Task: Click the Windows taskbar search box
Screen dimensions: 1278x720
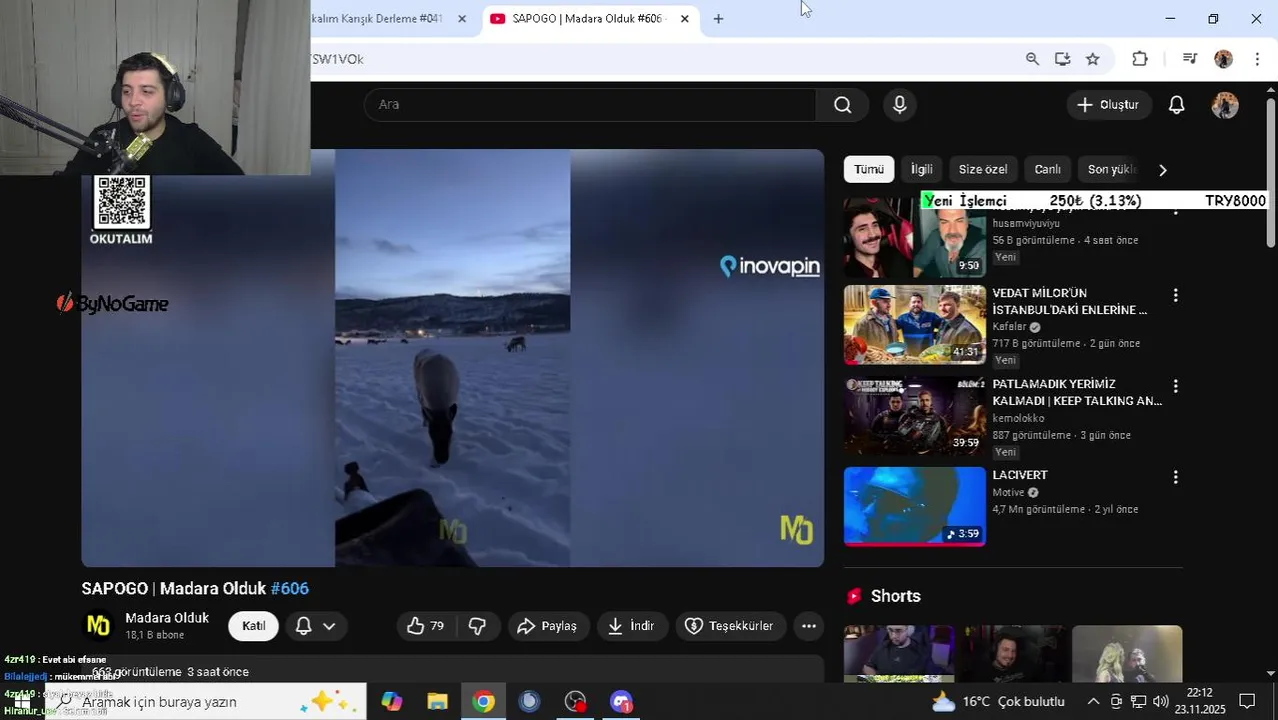Action: tap(205, 702)
